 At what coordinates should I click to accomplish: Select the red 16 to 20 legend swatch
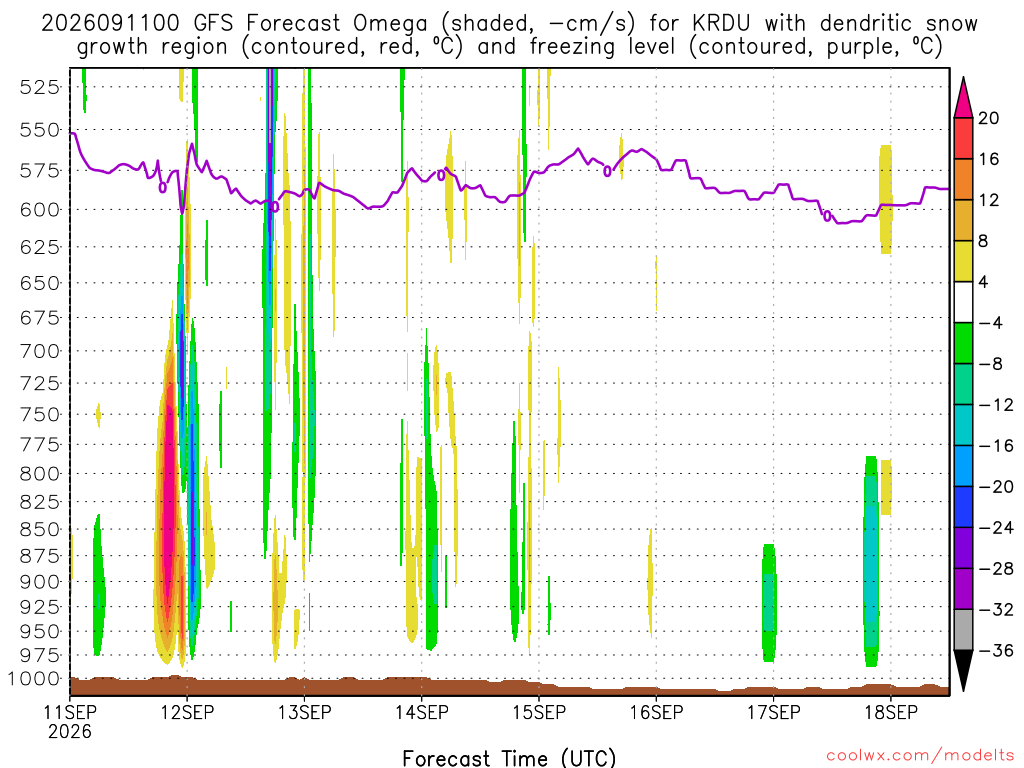coord(963,138)
